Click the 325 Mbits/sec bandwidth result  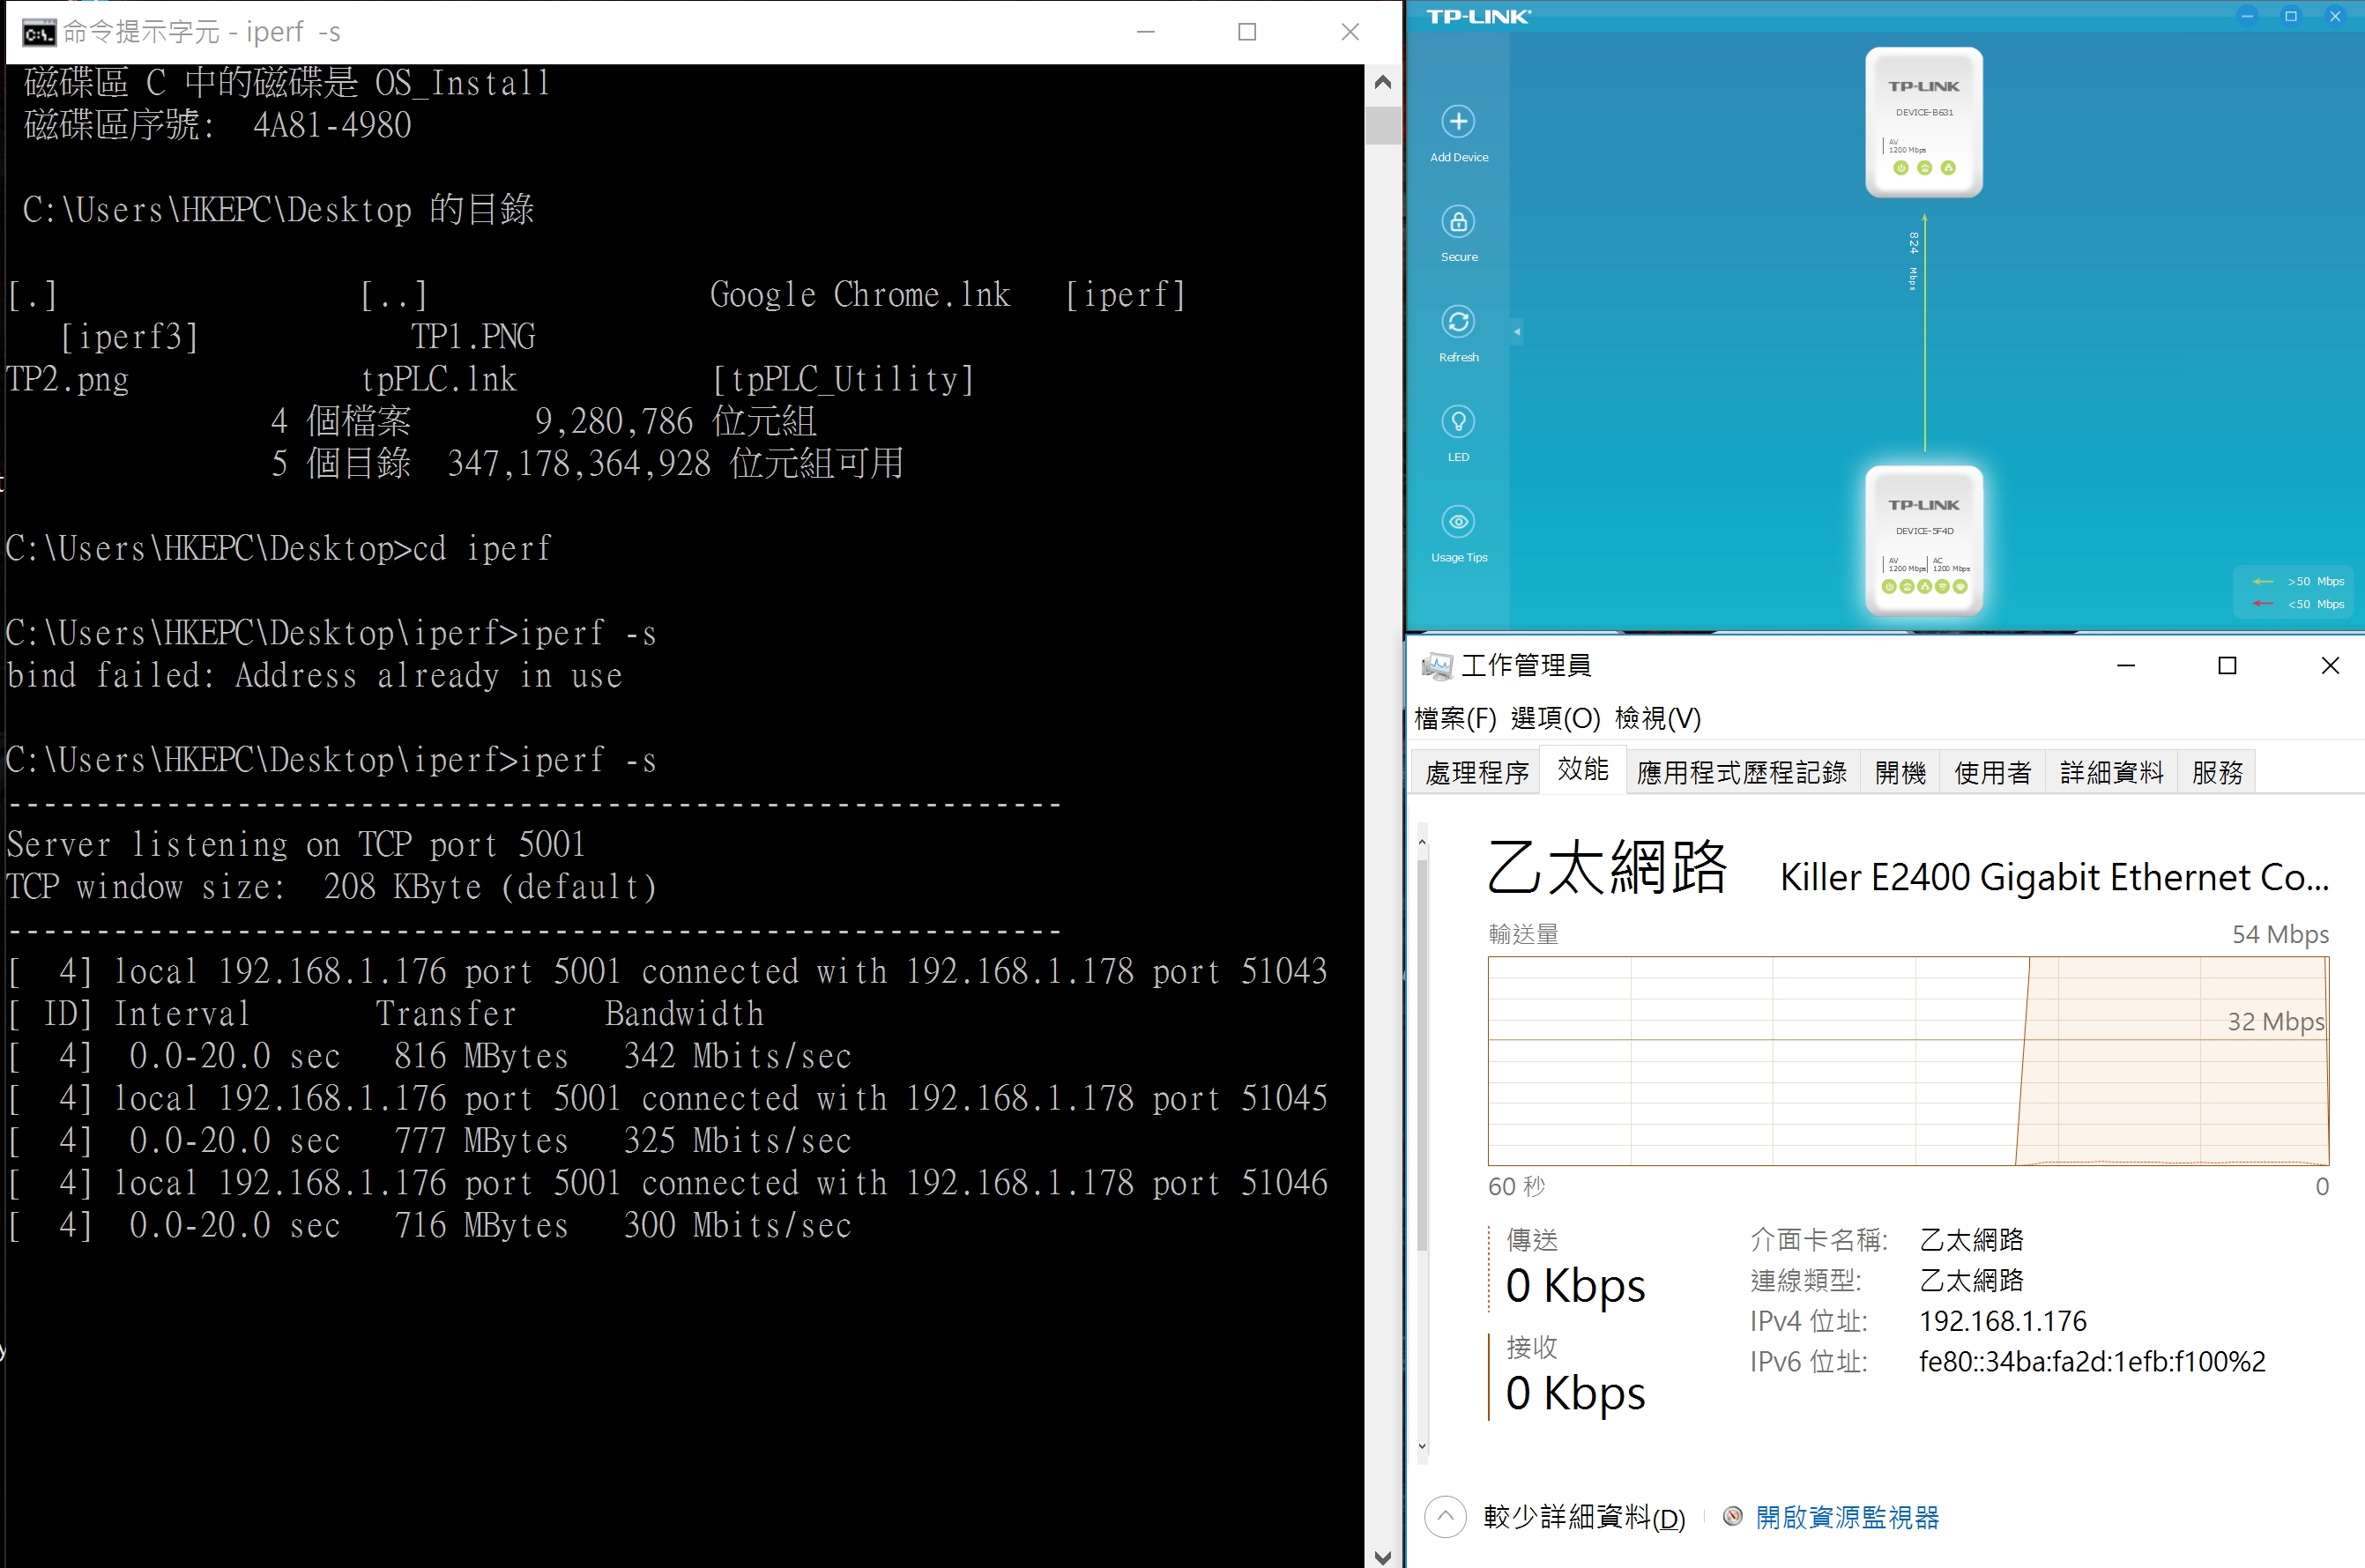point(737,1141)
